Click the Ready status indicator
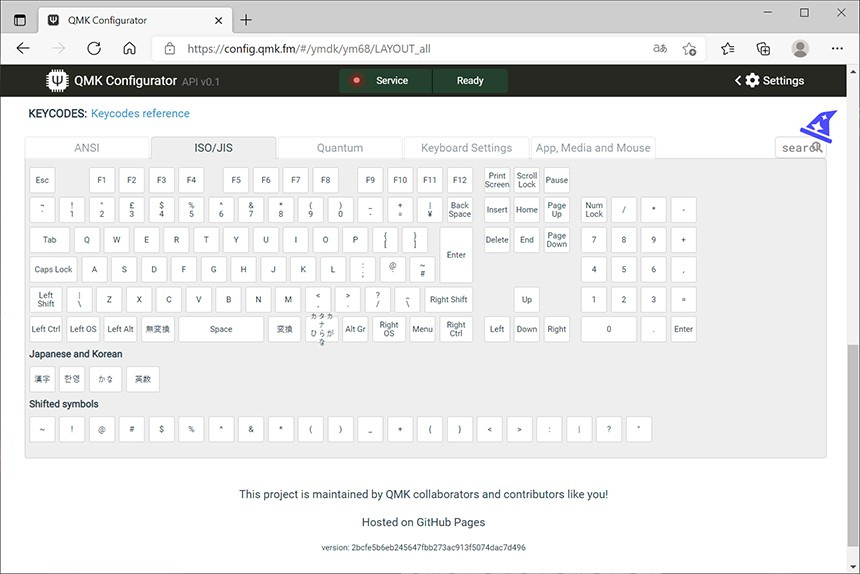860x574 pixels. coord(470,81)
